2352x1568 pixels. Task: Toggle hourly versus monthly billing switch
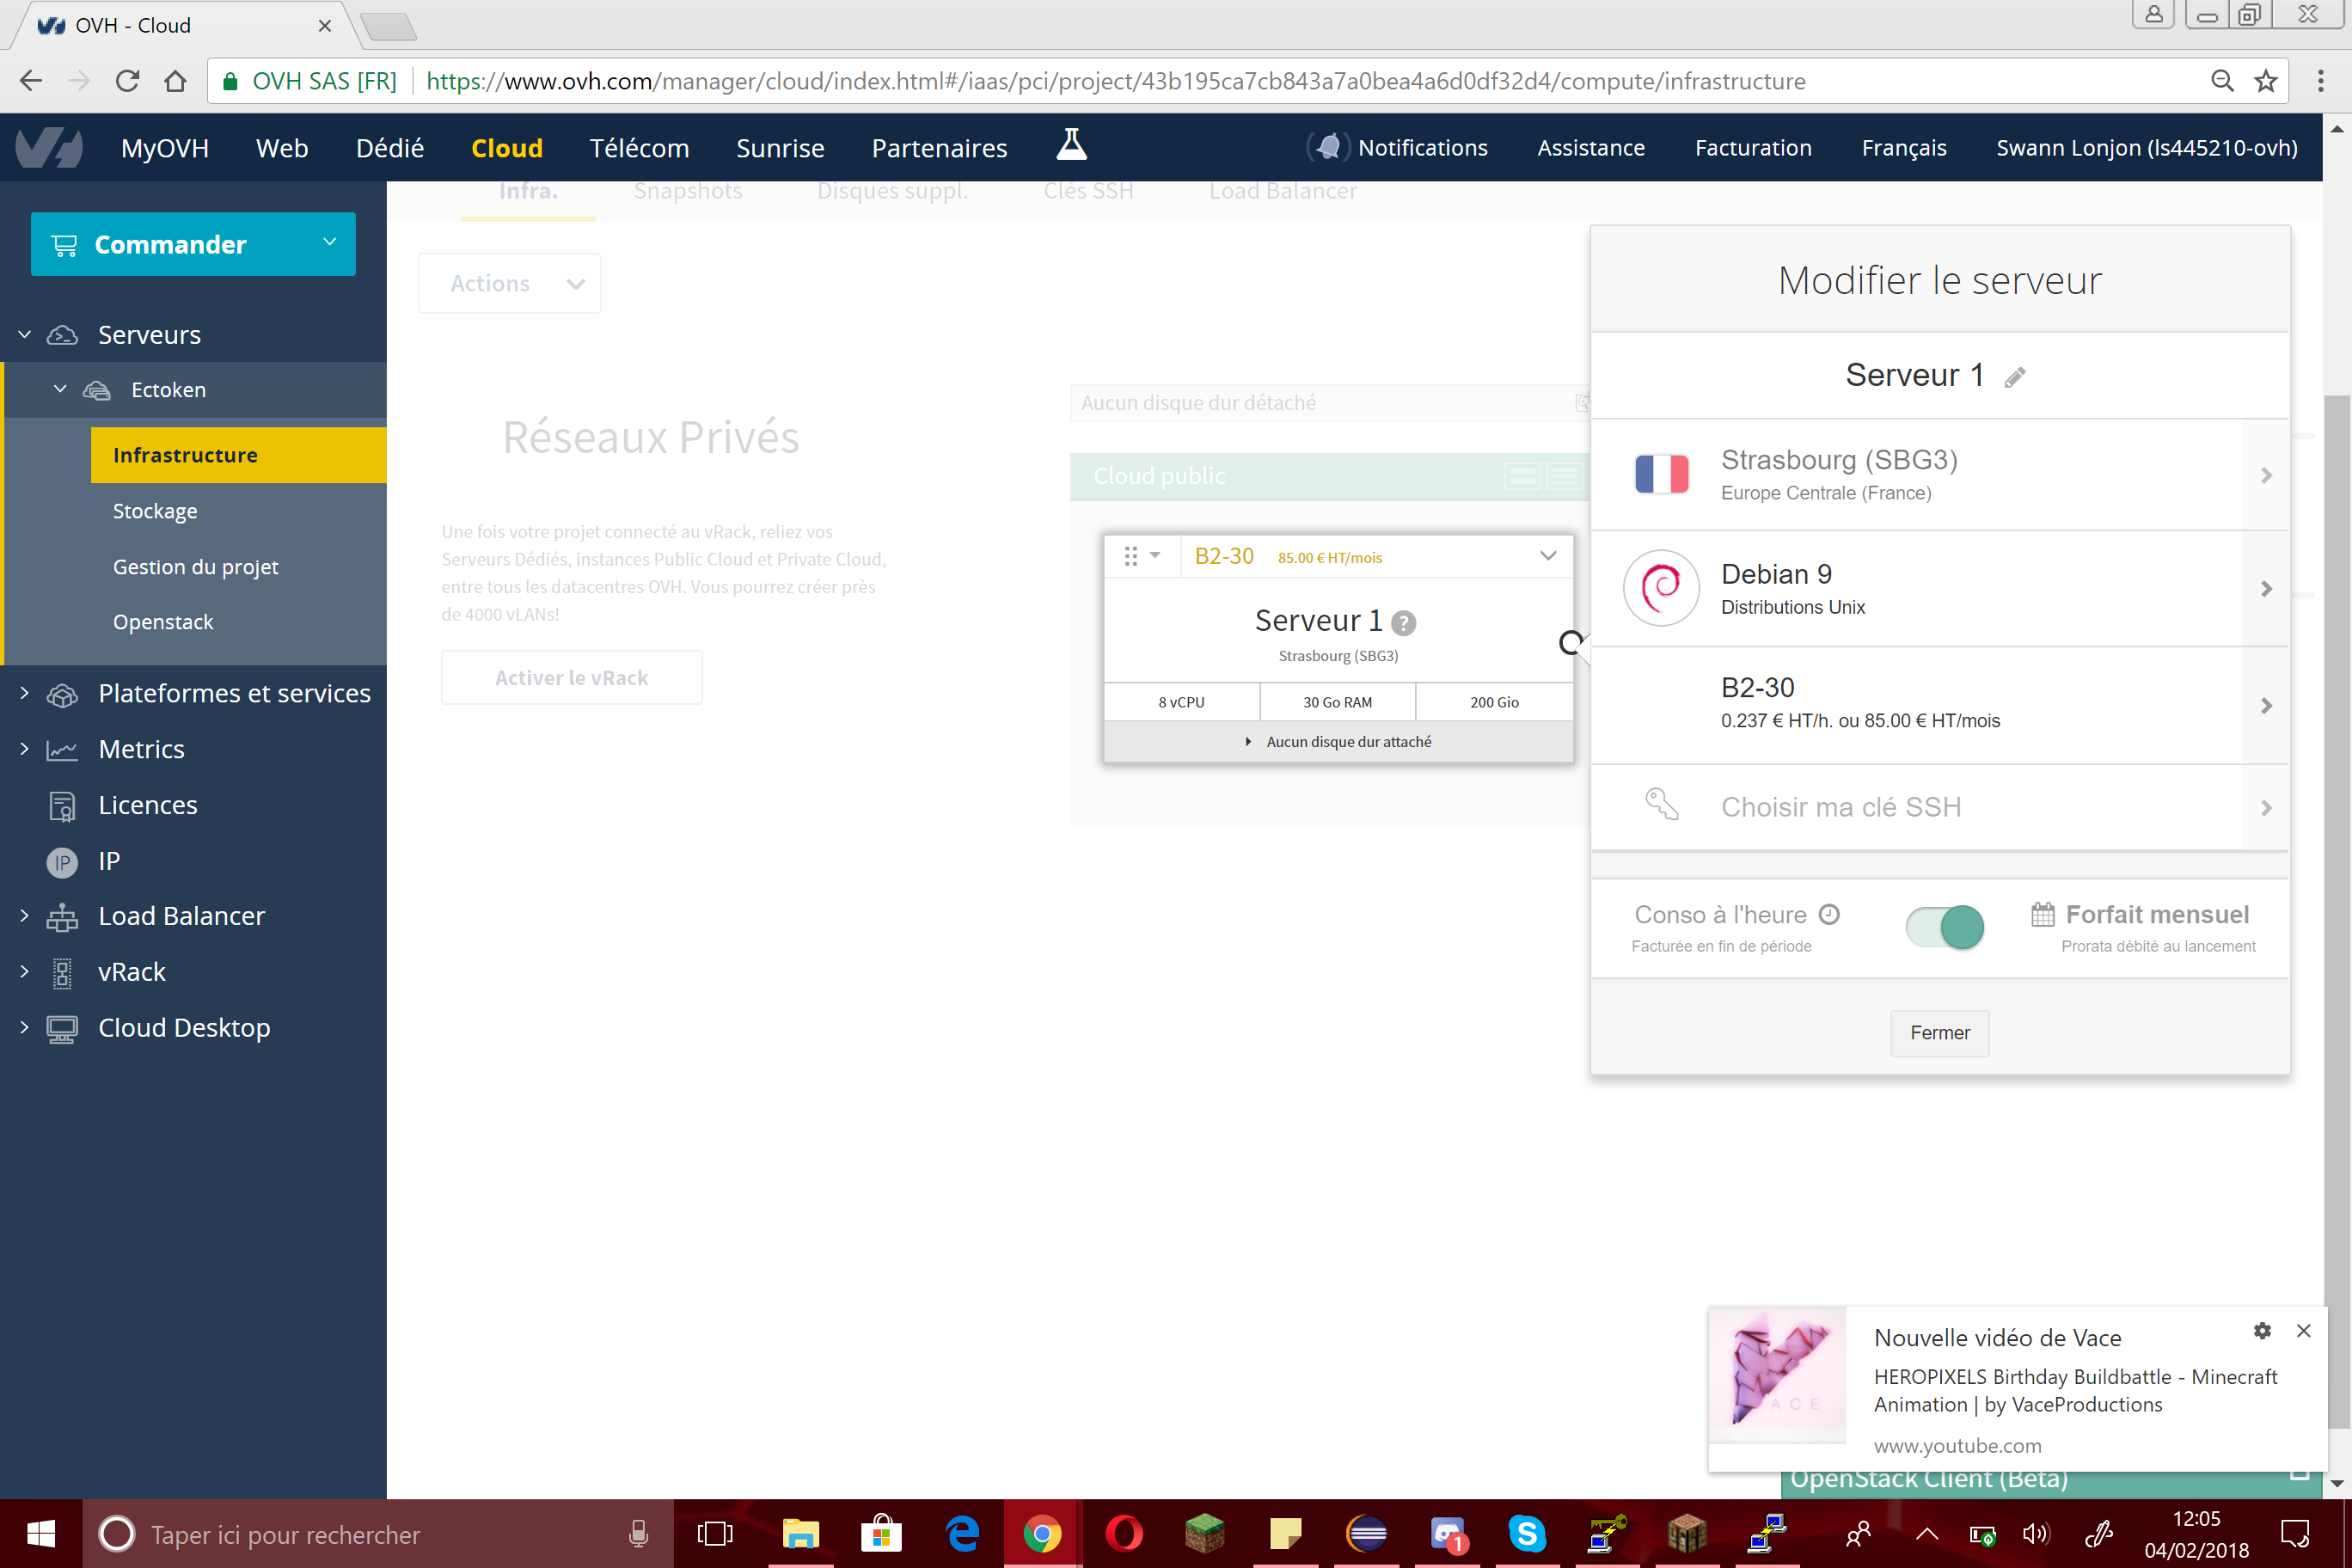[x=1944, y=927]
